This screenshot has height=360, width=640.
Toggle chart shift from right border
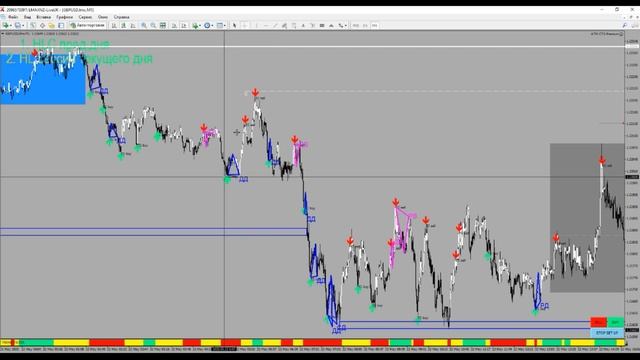184,25
